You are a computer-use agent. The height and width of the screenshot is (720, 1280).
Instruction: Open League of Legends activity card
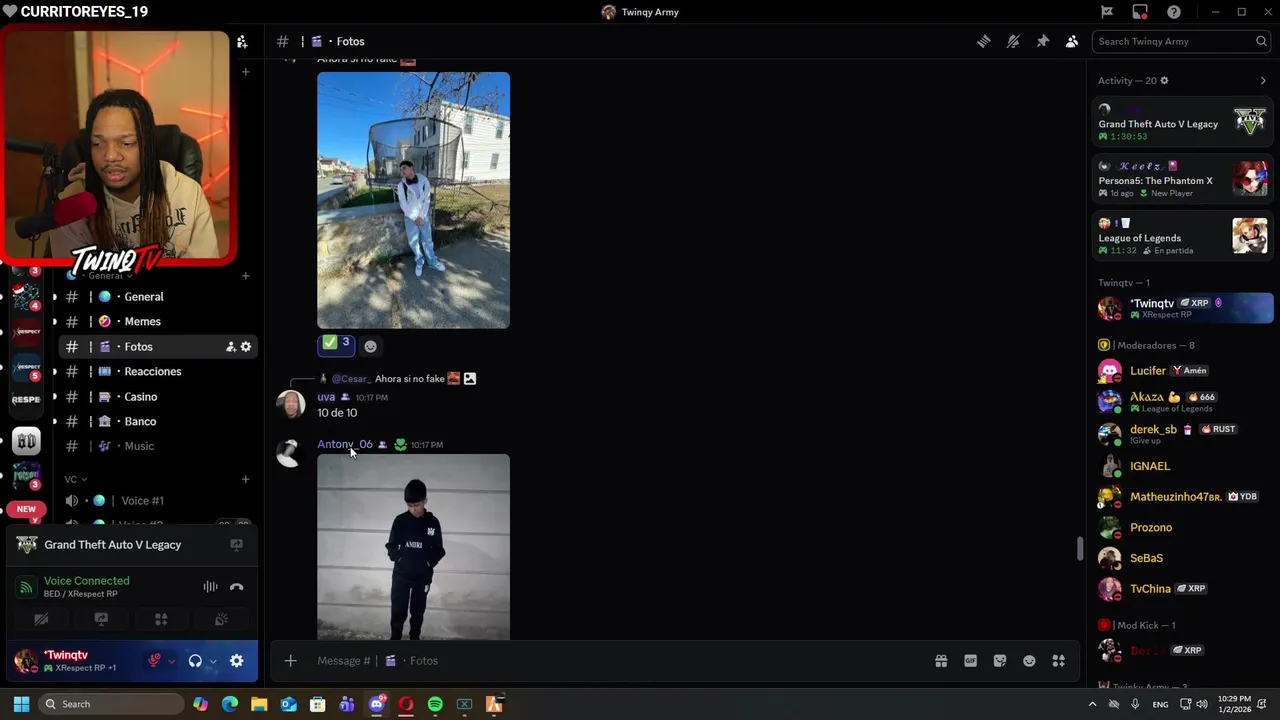point(1183,237)
